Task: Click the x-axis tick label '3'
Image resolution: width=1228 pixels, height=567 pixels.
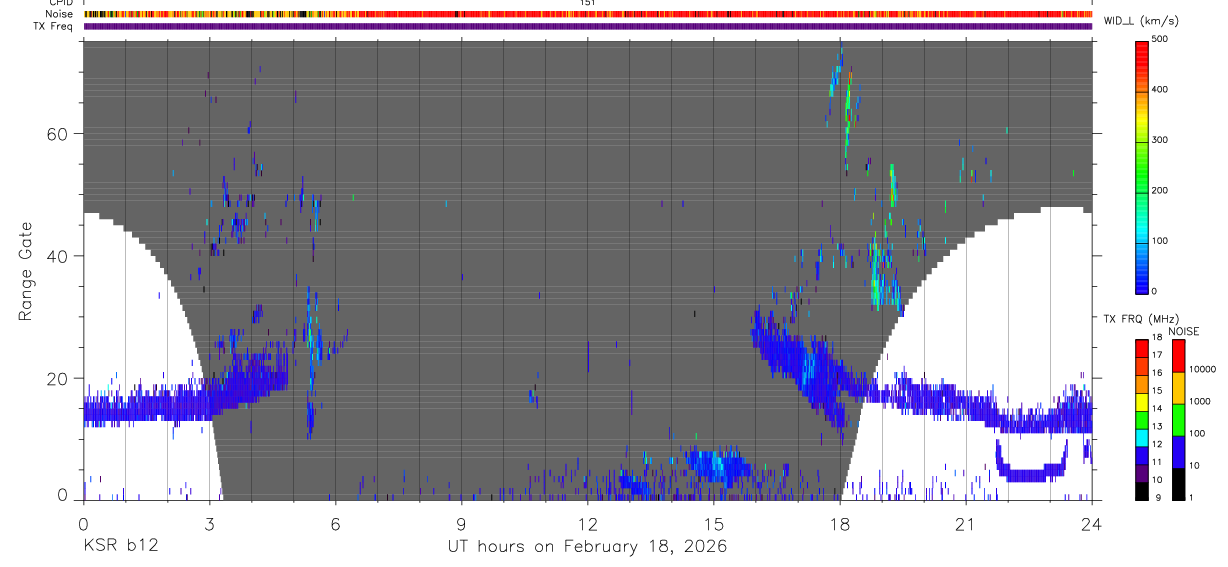Action: click(x=210, y=523)
